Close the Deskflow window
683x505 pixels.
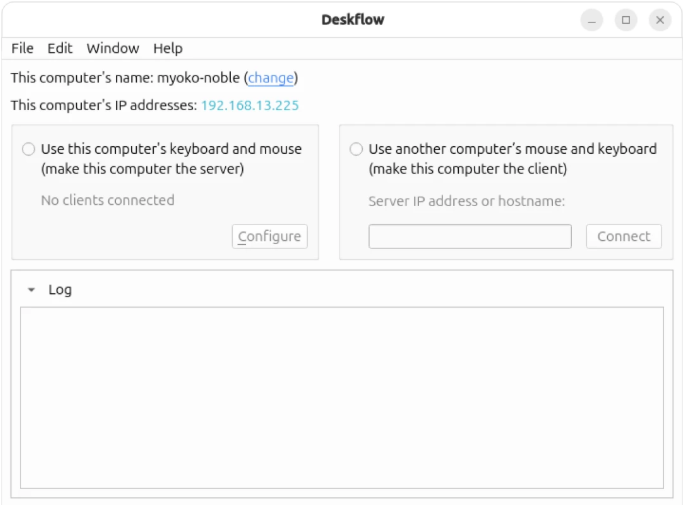pyautogui.click(x=660, y=20)
